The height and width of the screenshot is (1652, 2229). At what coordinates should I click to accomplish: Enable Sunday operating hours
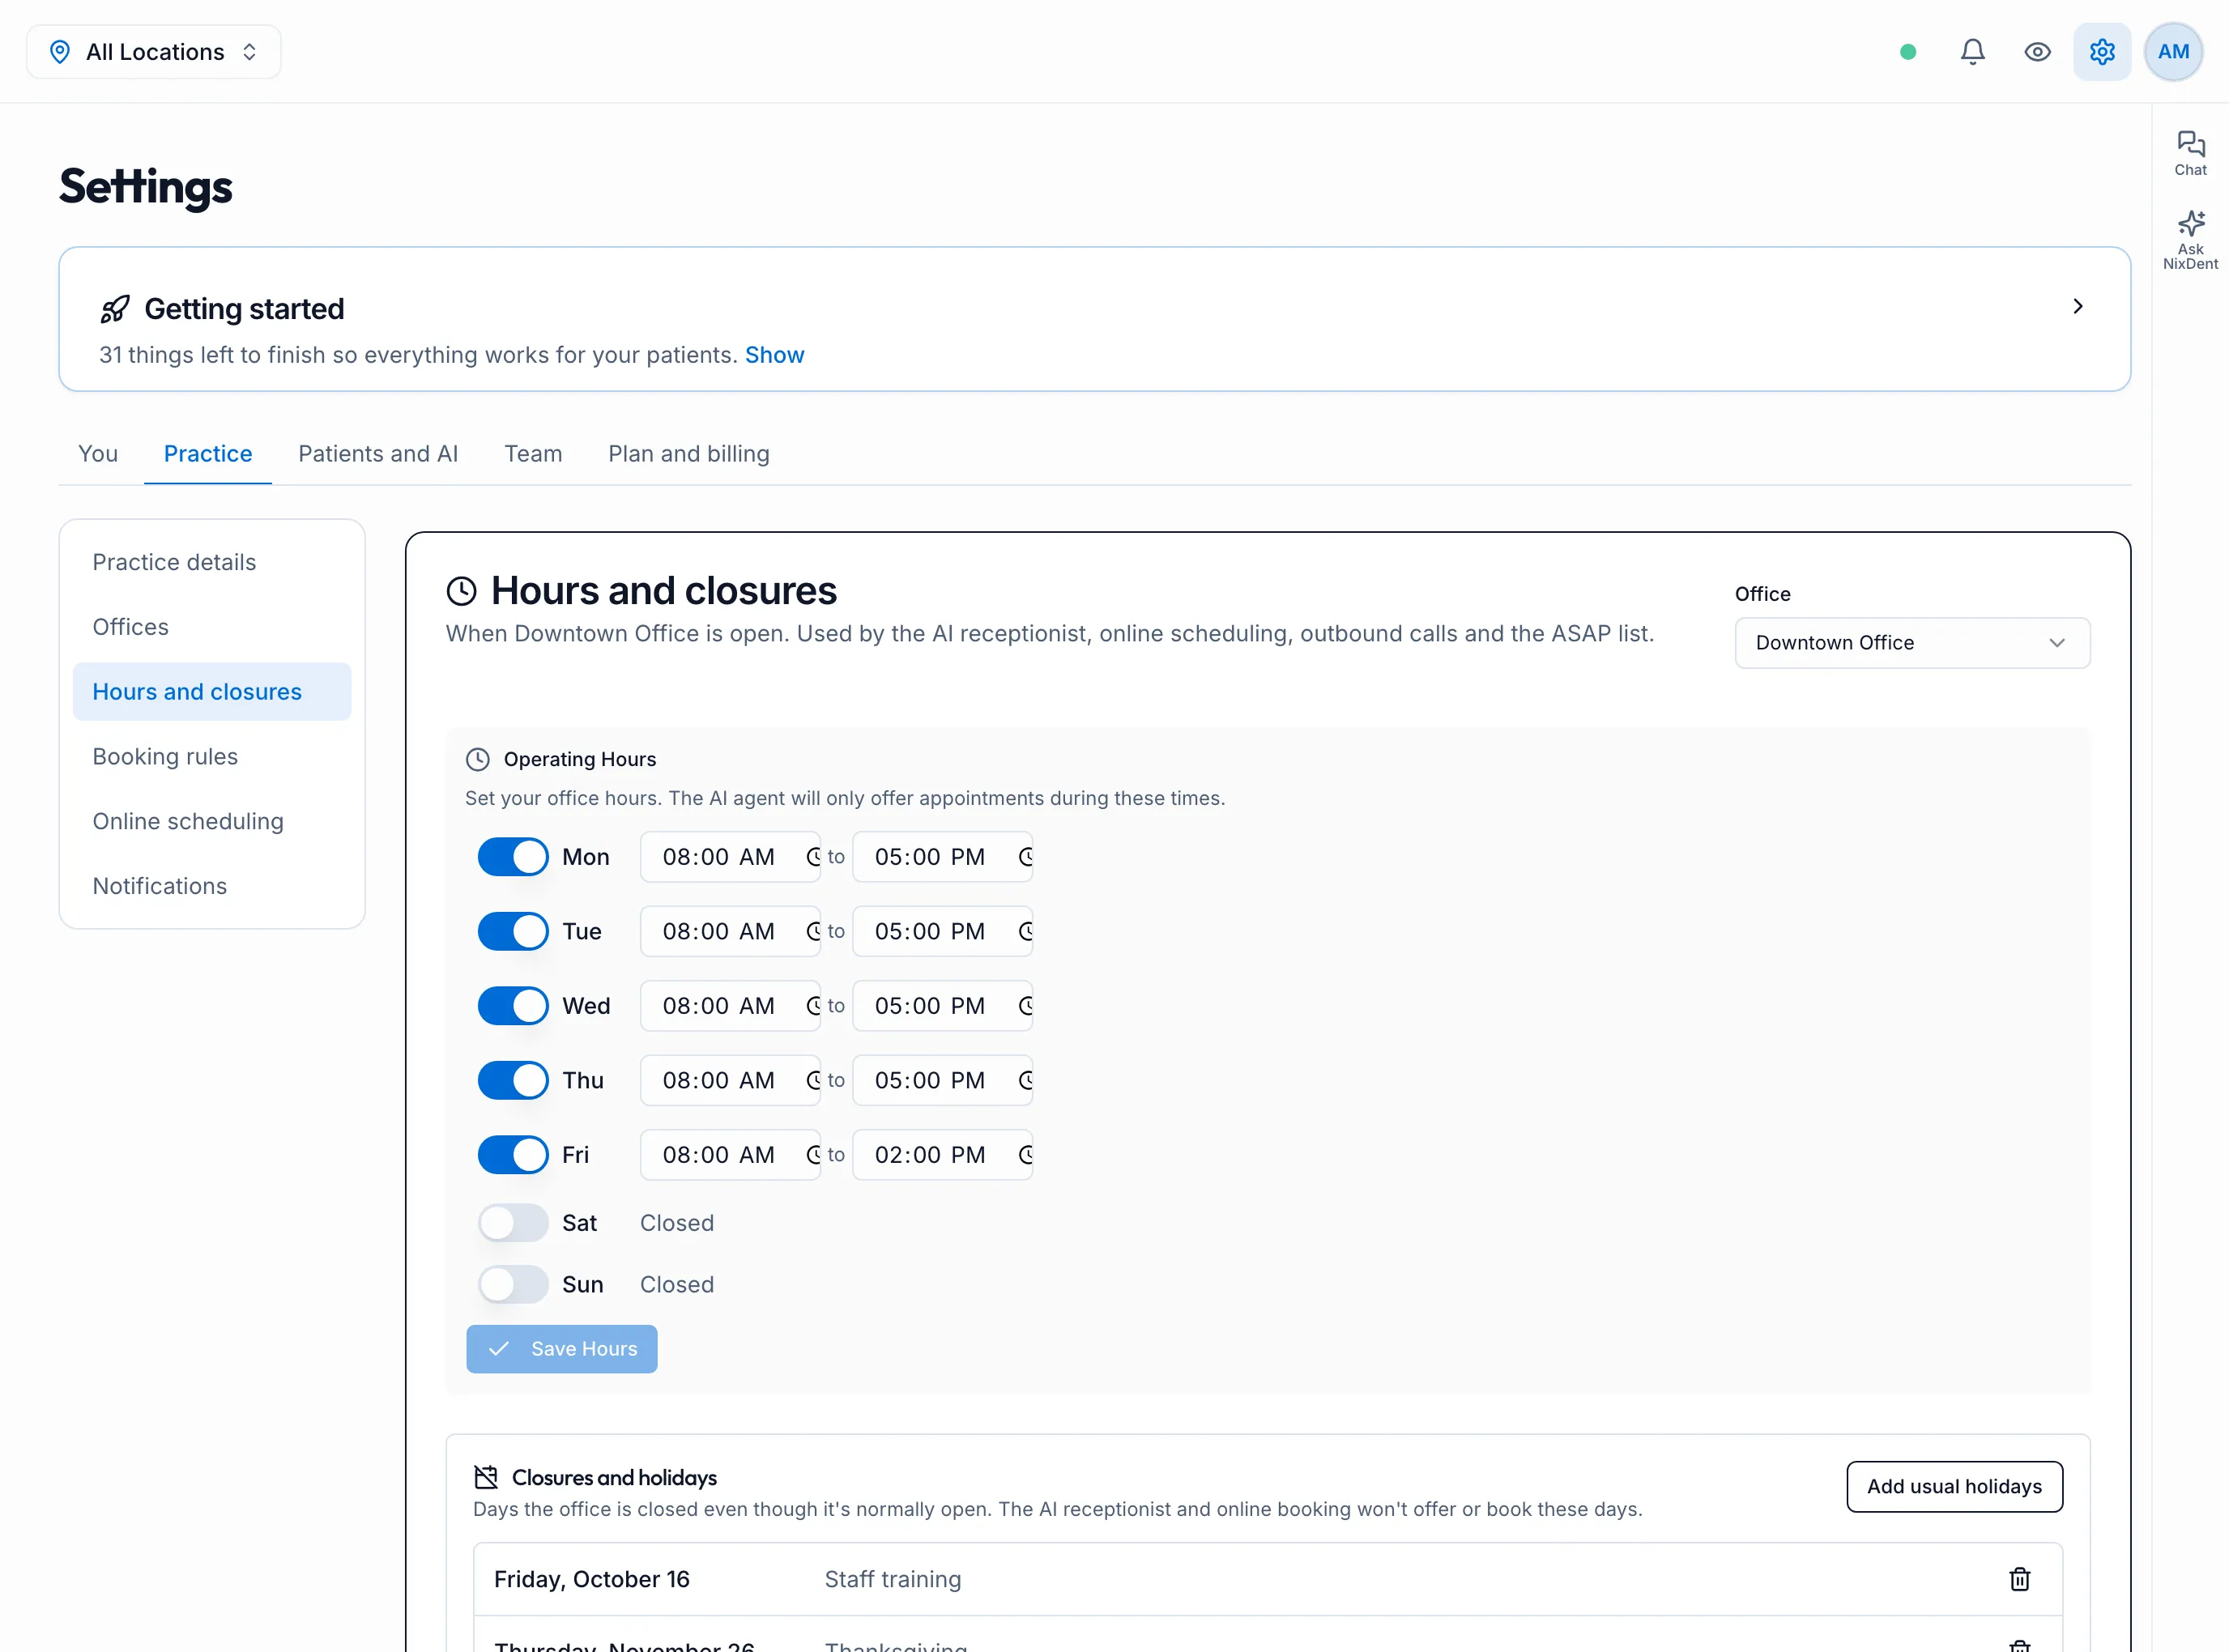pos(513,1285)
